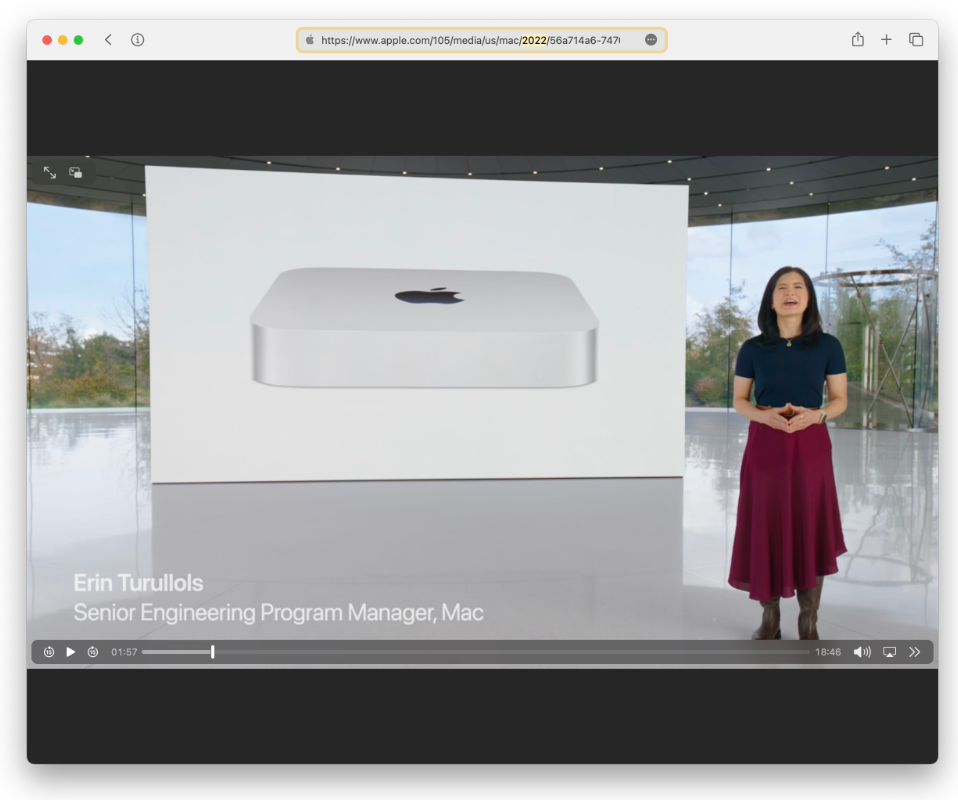958x800 pixels.
Task: Show tab overview
Action: tap(916, 40)
